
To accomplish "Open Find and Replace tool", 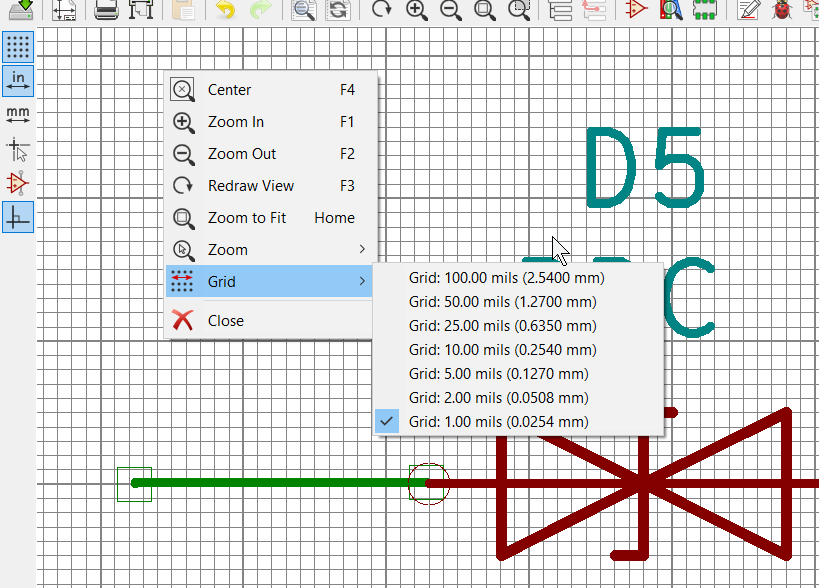I will click(x=338, y=10).
